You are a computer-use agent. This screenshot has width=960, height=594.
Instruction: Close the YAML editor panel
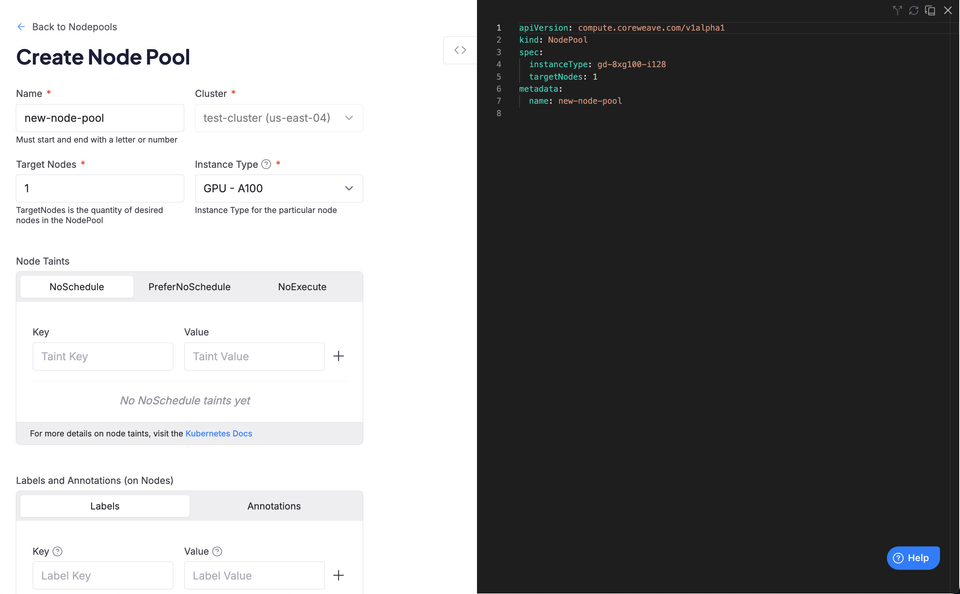(x=947, y=10)
